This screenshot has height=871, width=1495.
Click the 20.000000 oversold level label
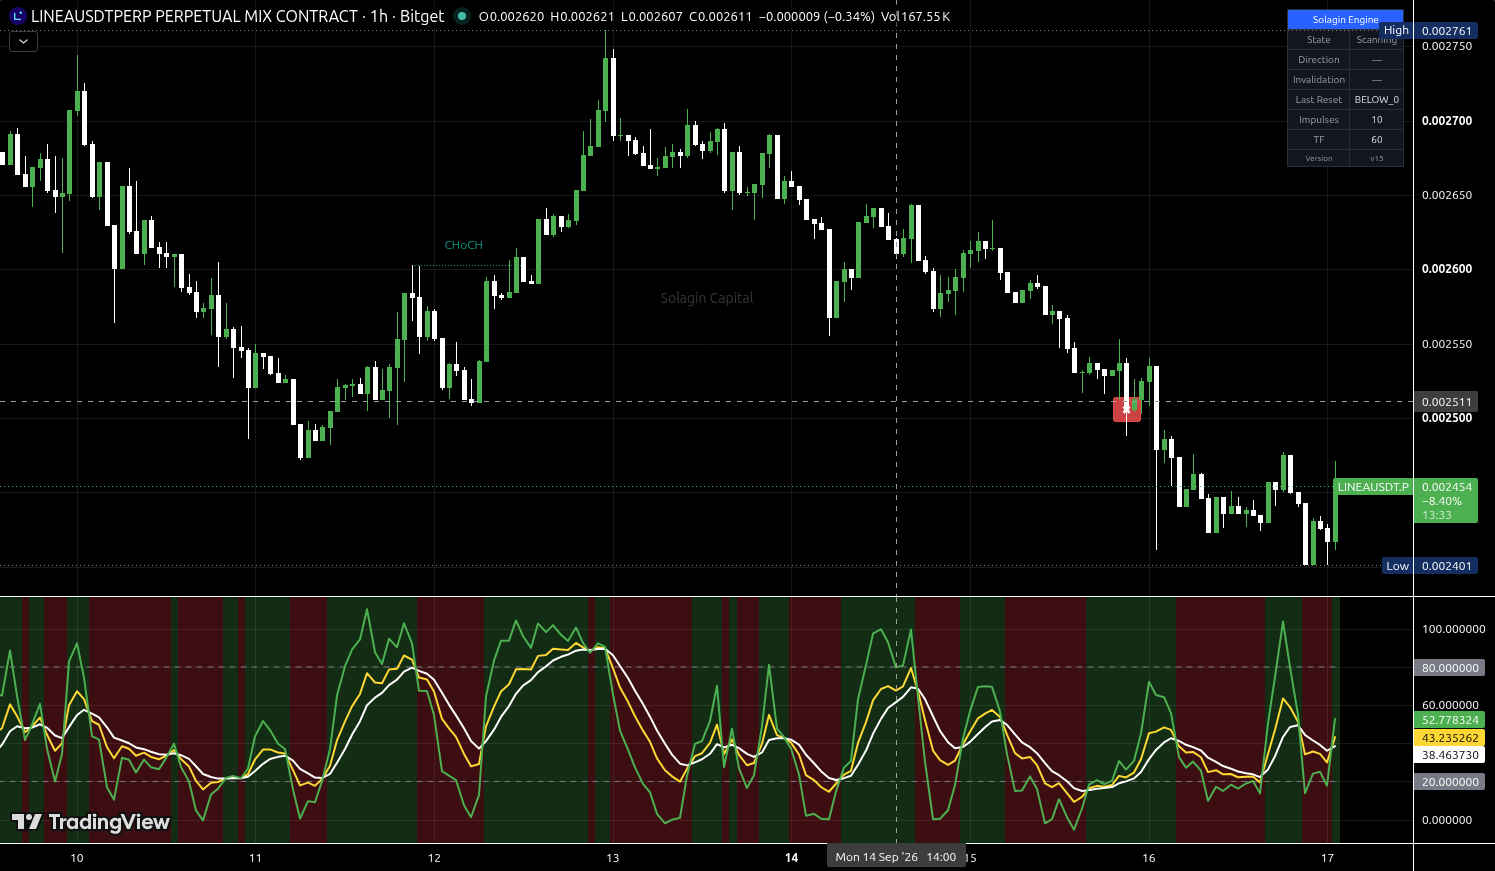coord(1450,782)
